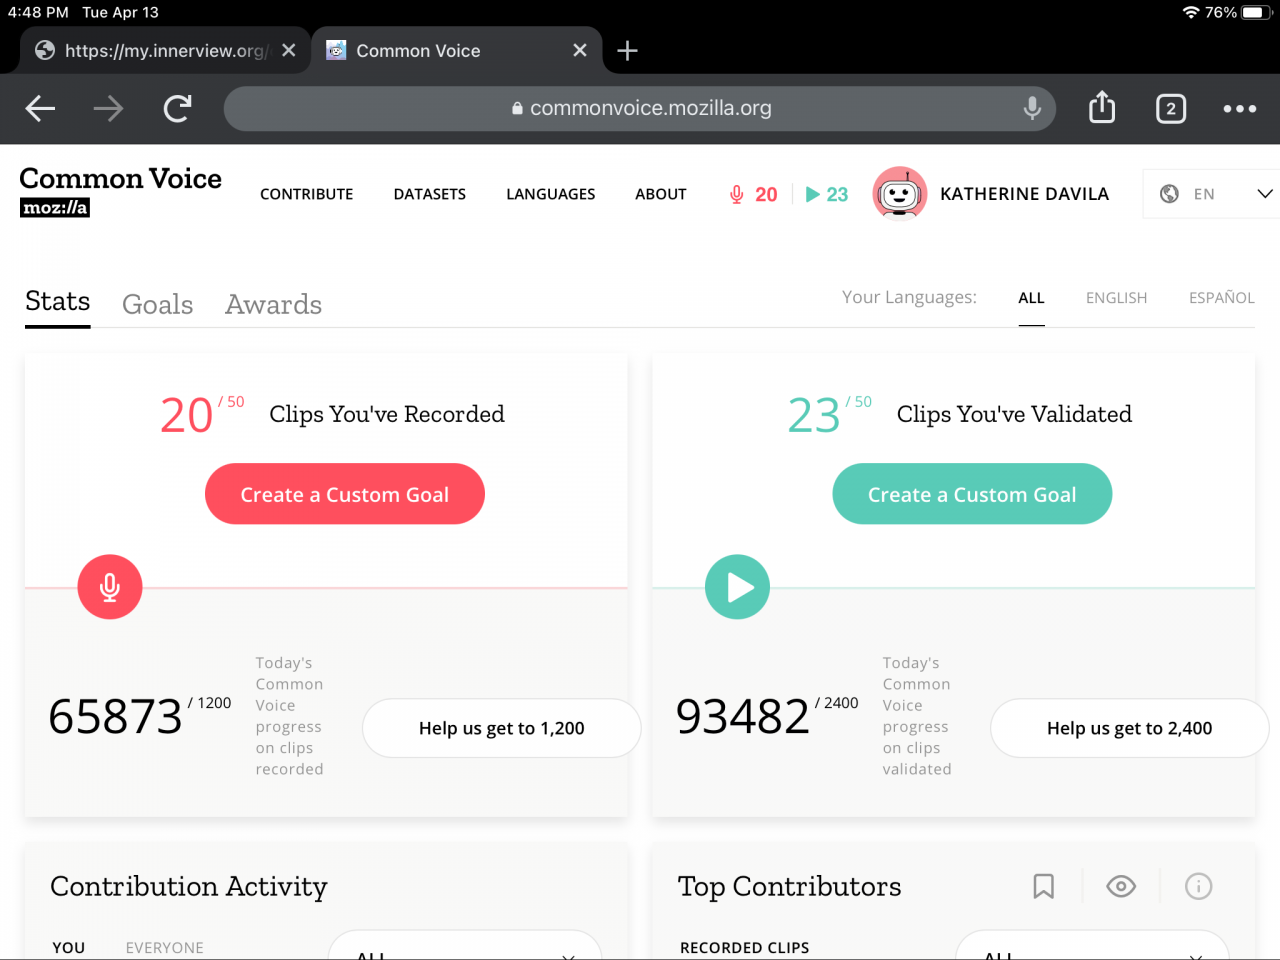1280x960 pixels.
Task: Click the green play validate circle
Action: [x=738, y=587]
